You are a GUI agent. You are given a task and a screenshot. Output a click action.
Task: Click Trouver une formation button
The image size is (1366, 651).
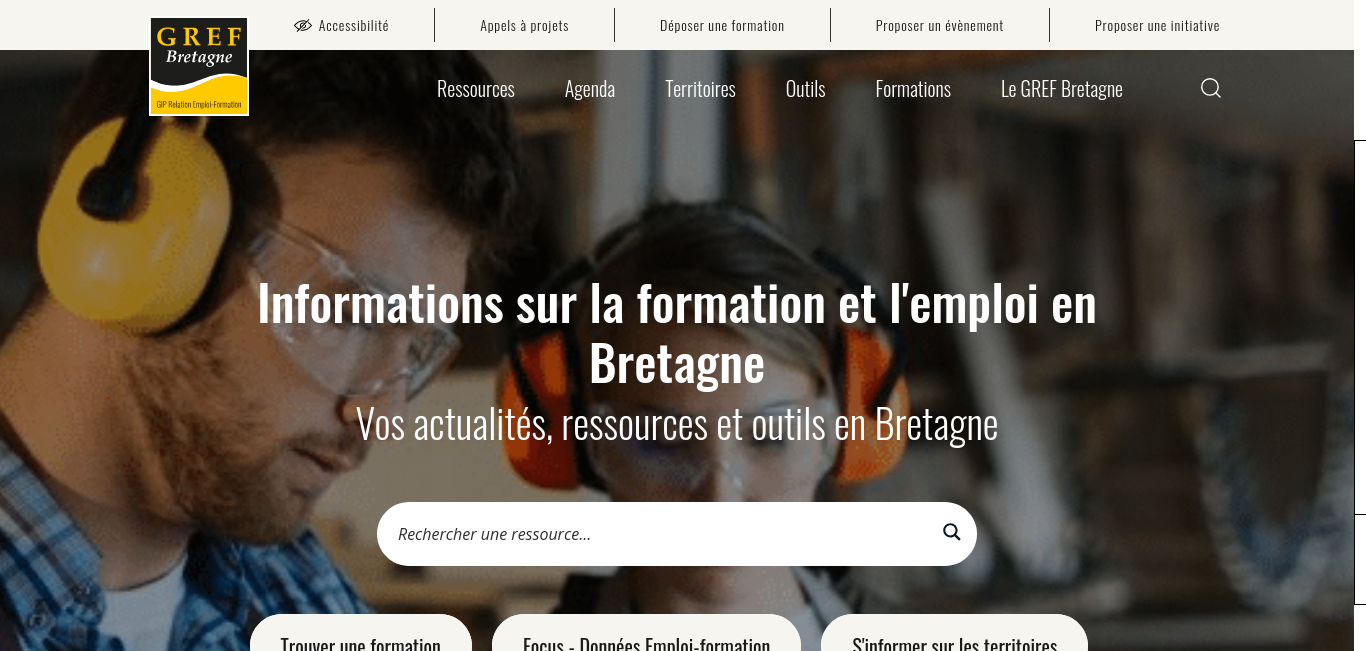[361, 636]
